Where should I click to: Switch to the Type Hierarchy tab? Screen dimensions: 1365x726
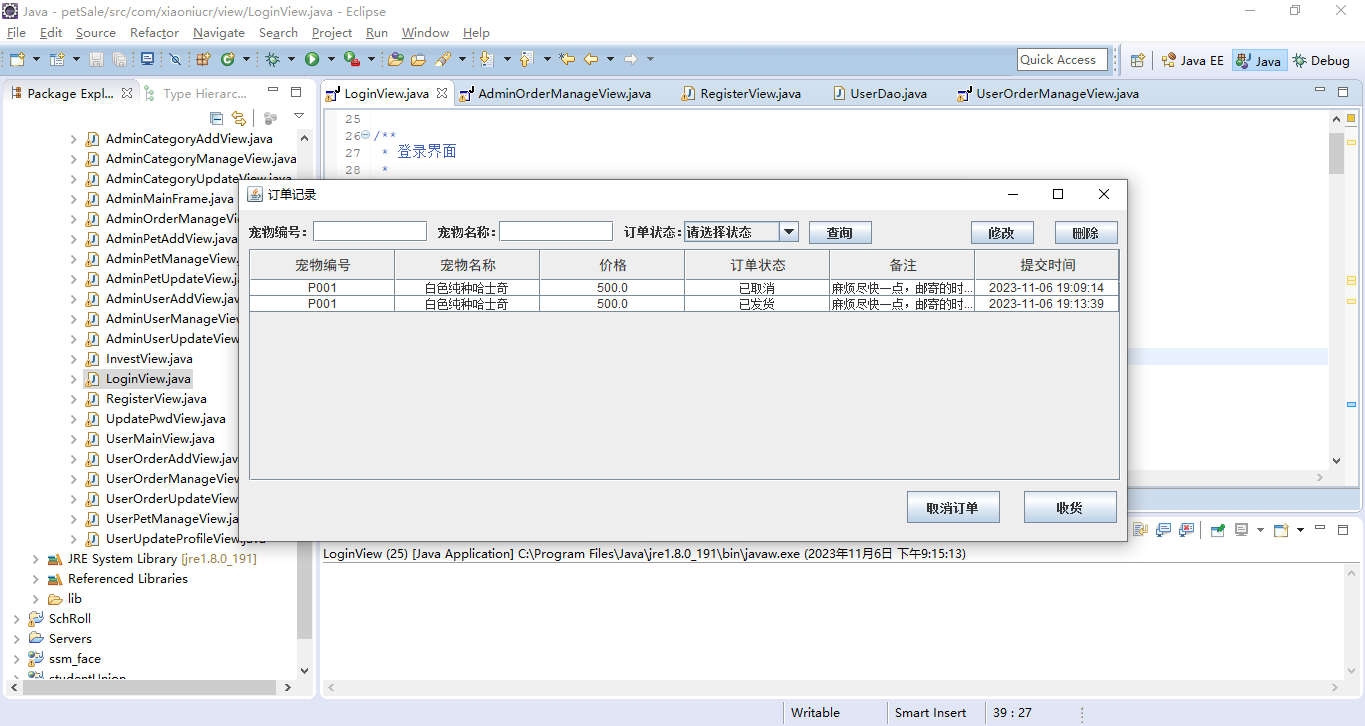(195, 94)
